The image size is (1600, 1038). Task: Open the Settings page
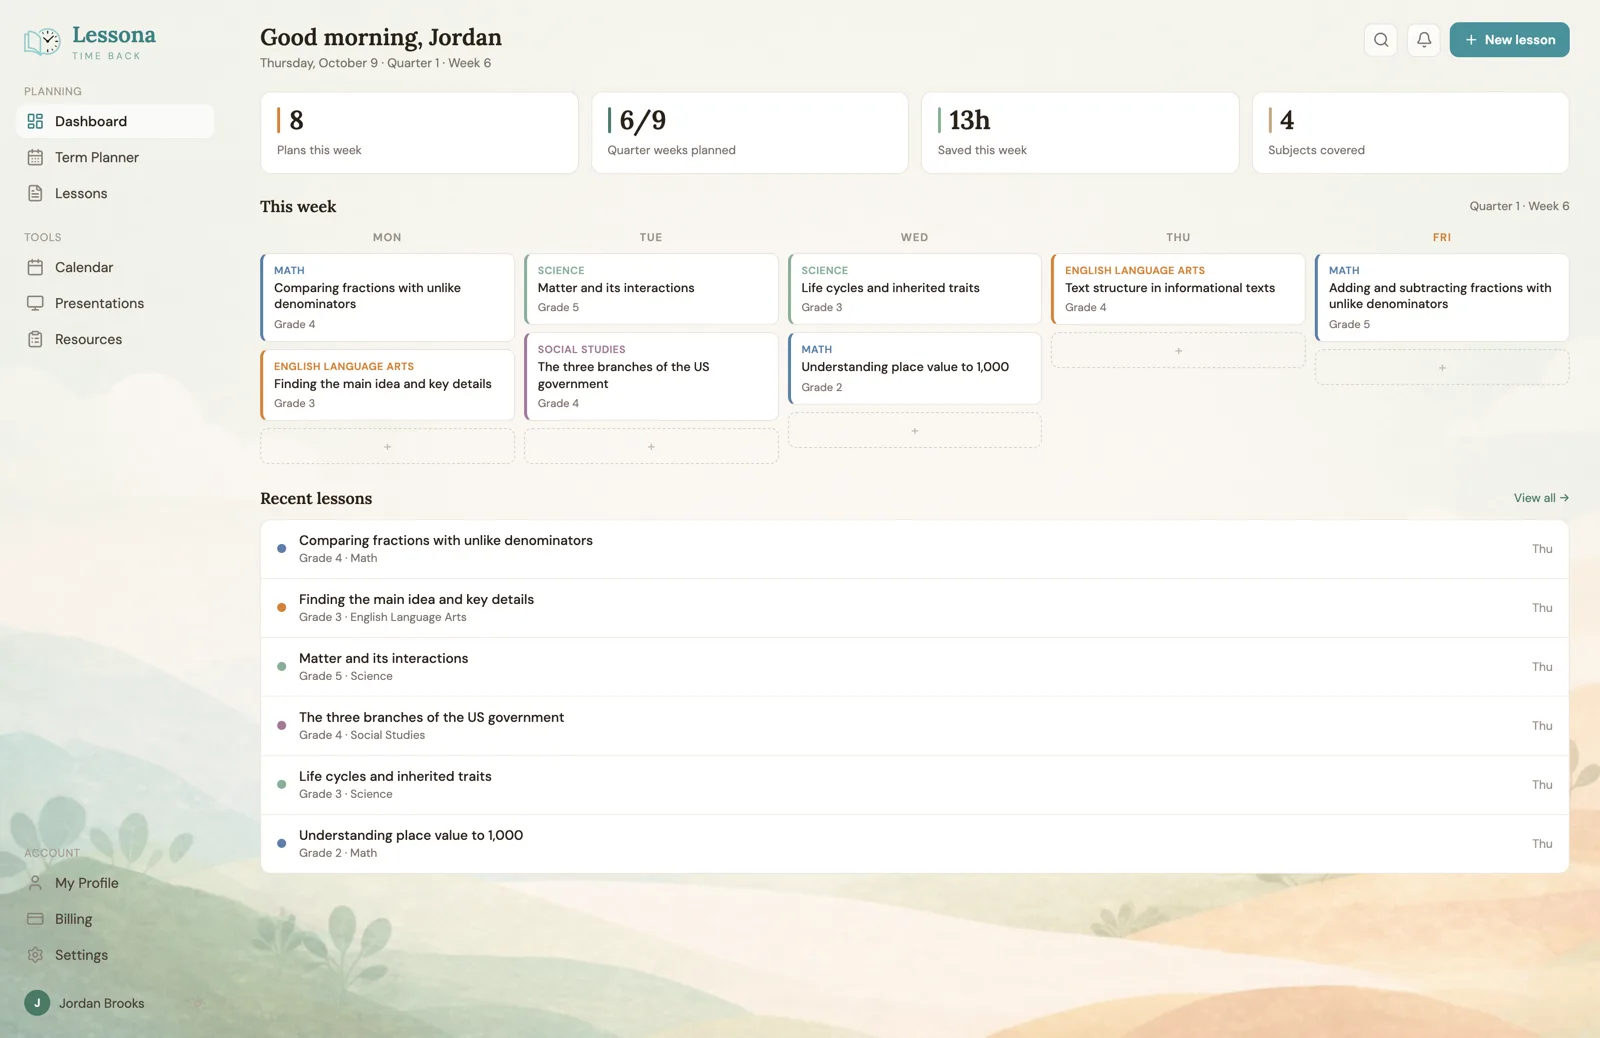click(x=115, y=955)
